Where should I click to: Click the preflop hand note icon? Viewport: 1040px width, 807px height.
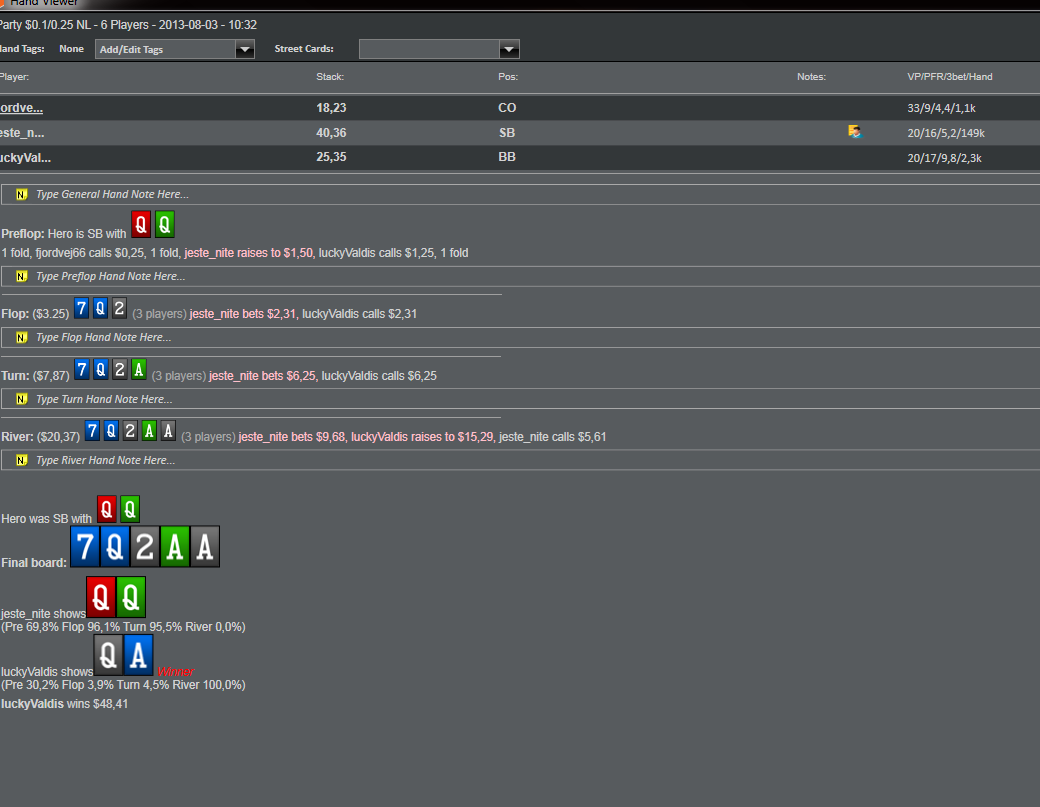click(x=21, y=276)
